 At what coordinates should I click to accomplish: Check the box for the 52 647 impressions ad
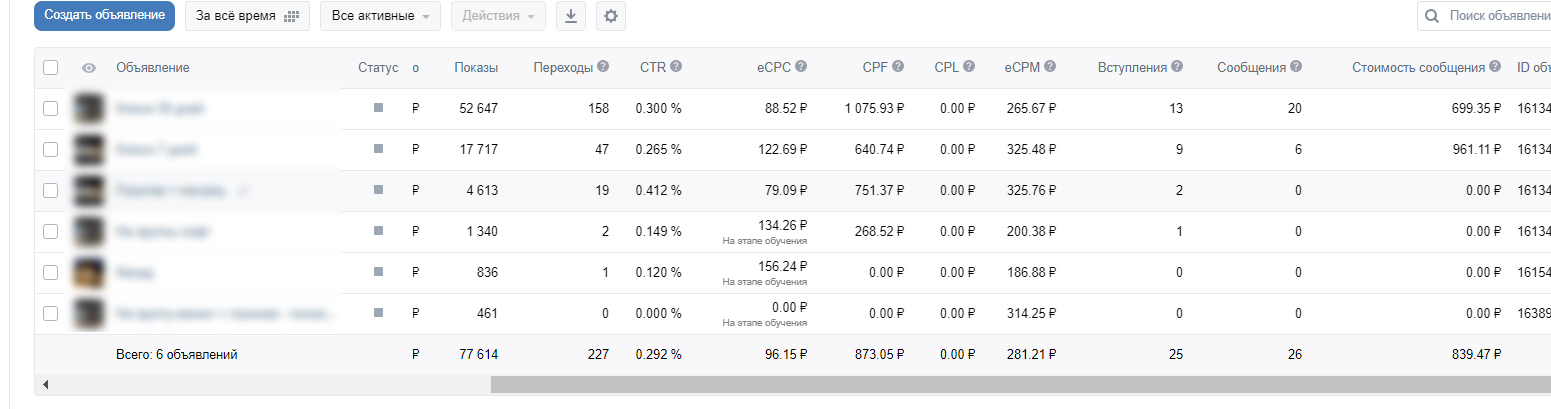point(51,108)
